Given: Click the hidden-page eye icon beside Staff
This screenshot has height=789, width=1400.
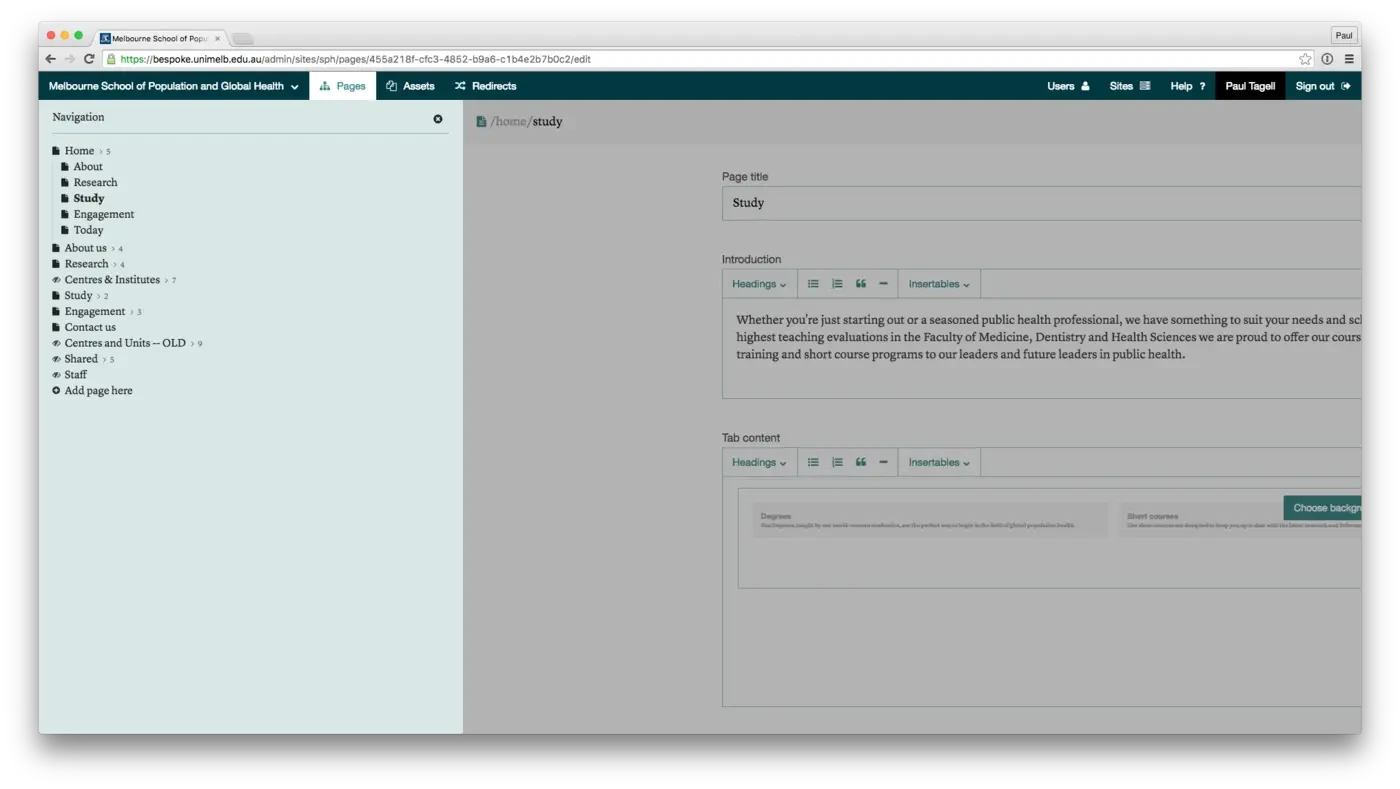Looking at the screenshot, I should tap(56, 375).
